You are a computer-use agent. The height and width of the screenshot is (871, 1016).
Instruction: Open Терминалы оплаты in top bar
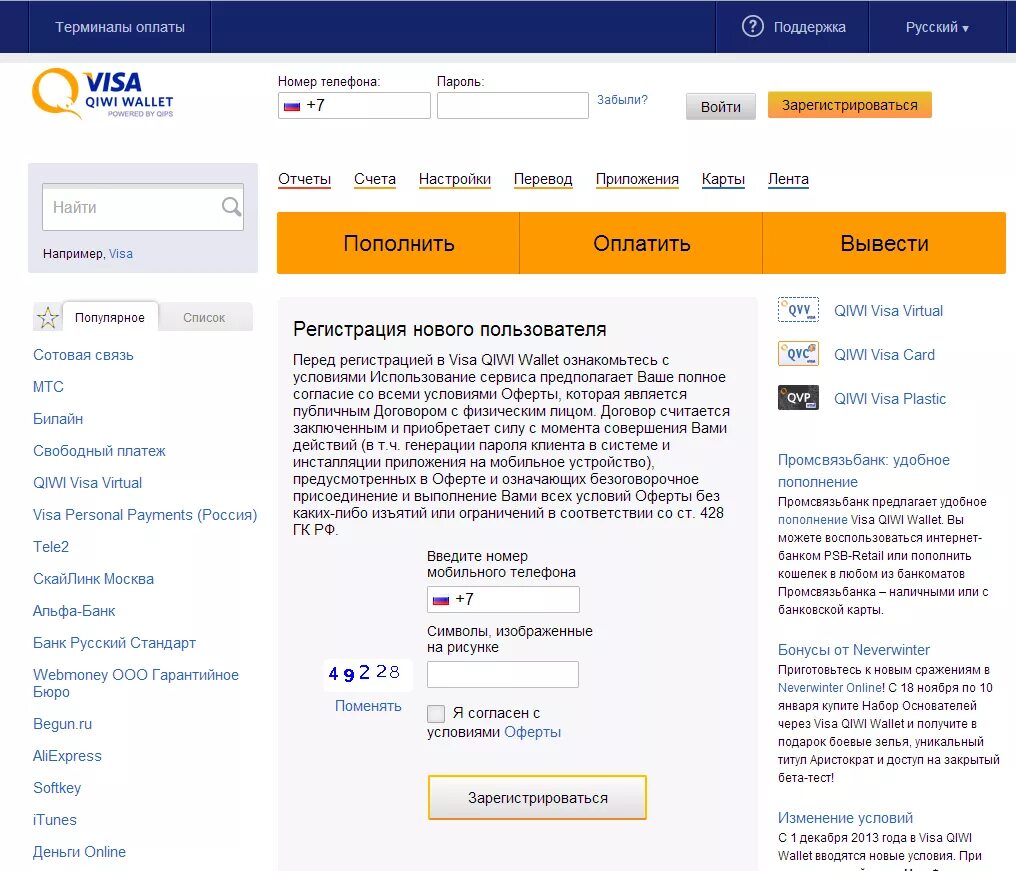click(120, 27)
